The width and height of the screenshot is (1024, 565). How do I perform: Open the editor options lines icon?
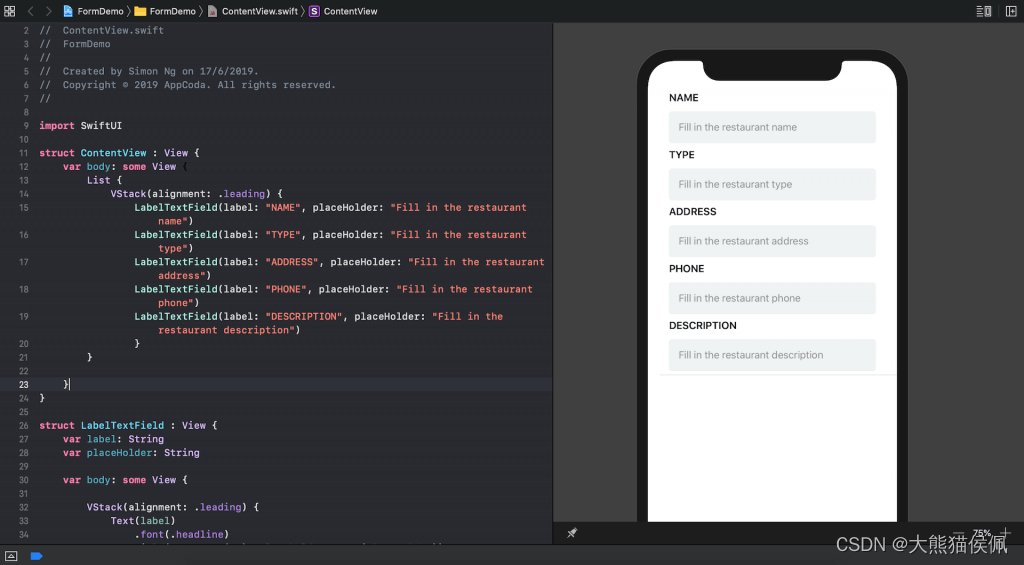(984, 11)
